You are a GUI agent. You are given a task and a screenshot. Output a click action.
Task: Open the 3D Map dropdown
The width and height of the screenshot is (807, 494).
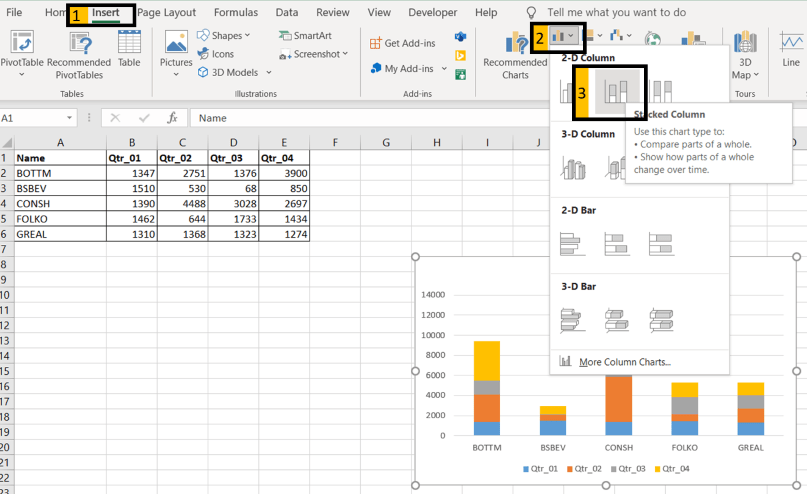[x=745, y=55]
